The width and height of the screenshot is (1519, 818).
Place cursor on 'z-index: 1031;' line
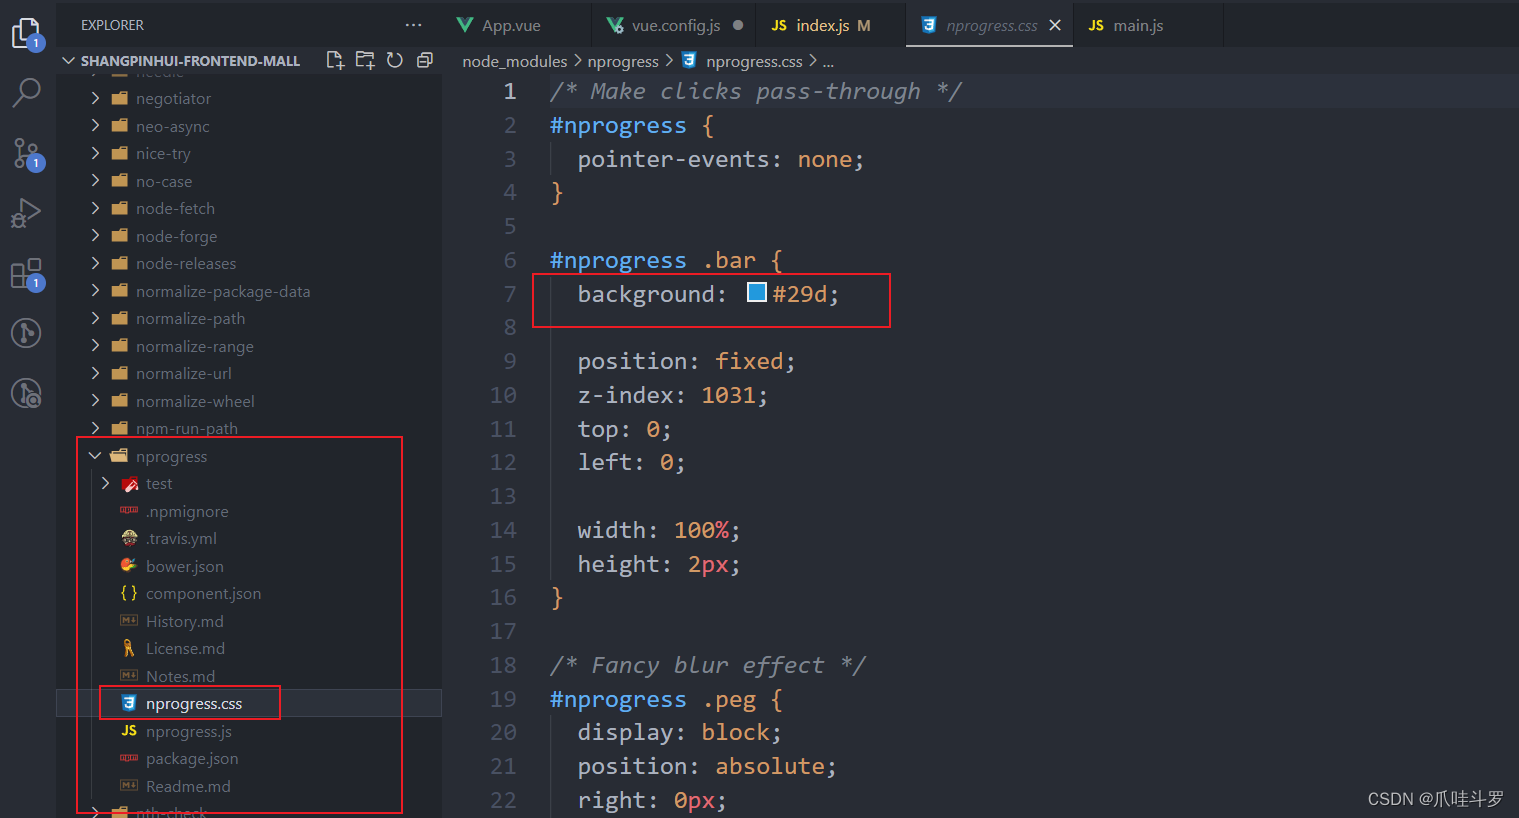click(x=672, y=395)
